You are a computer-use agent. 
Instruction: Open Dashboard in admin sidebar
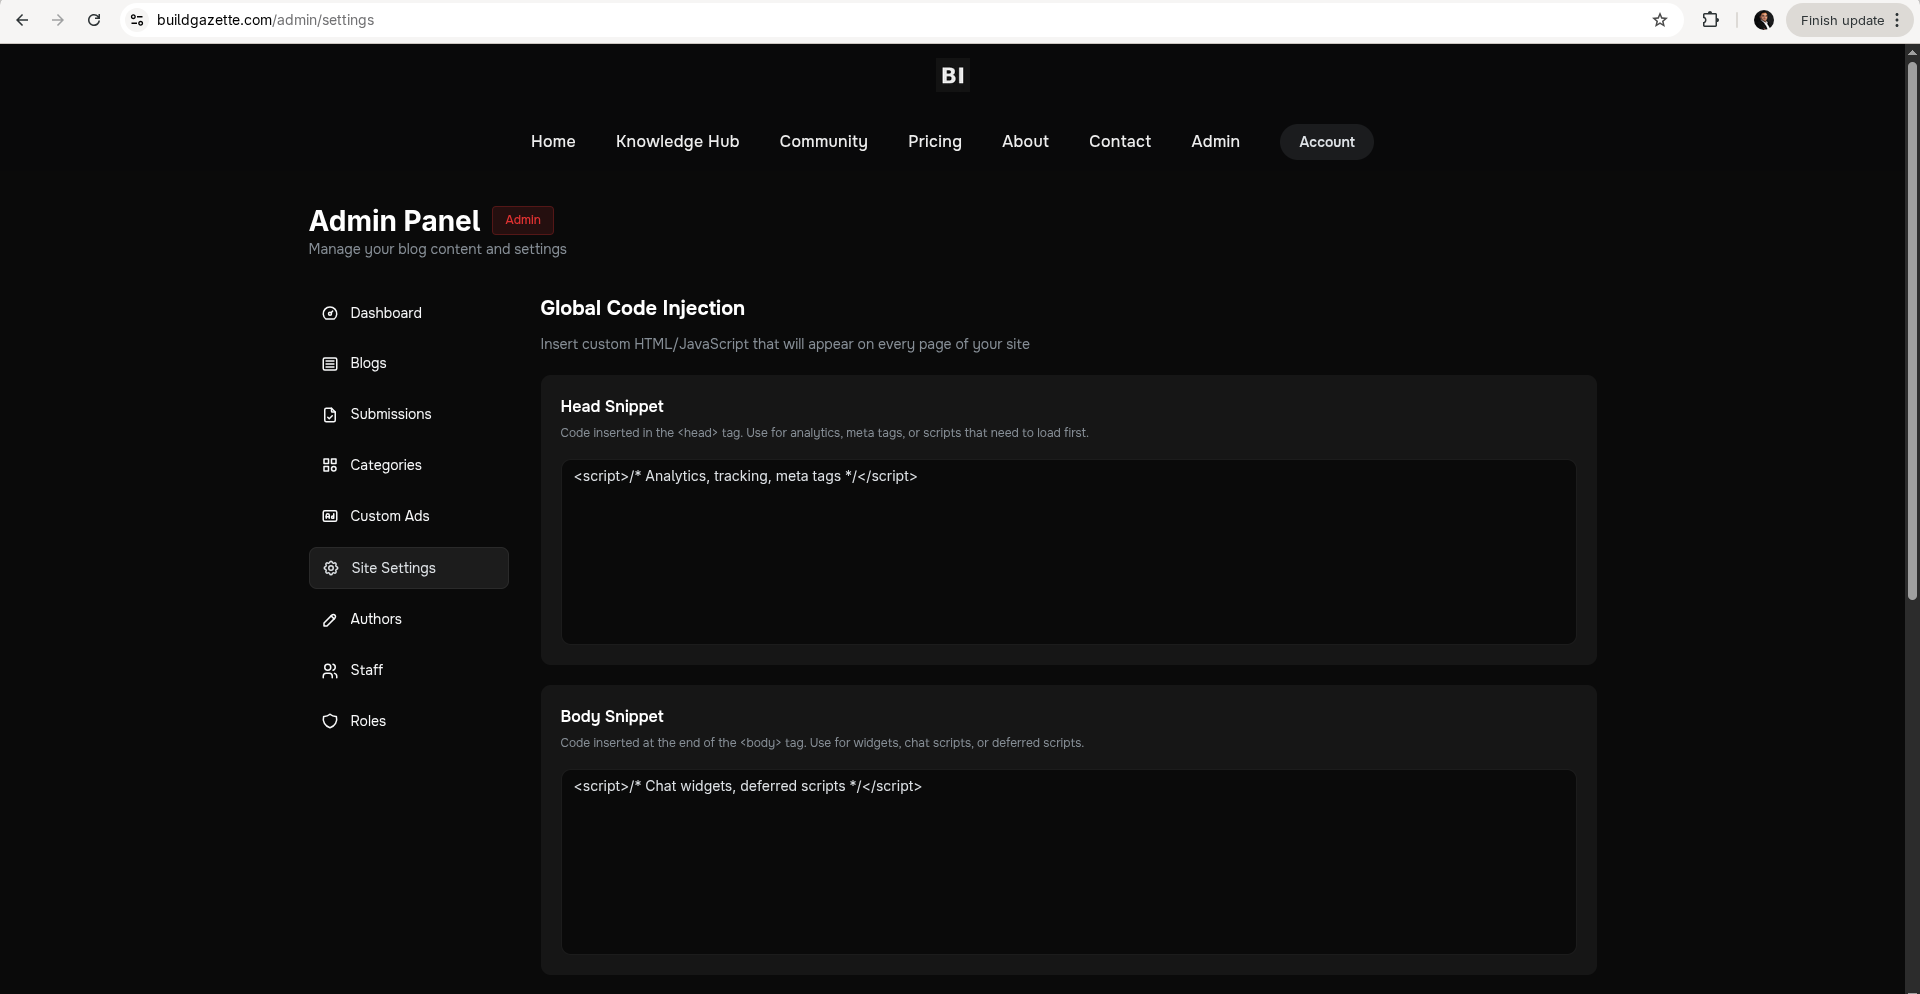[408, 313]
